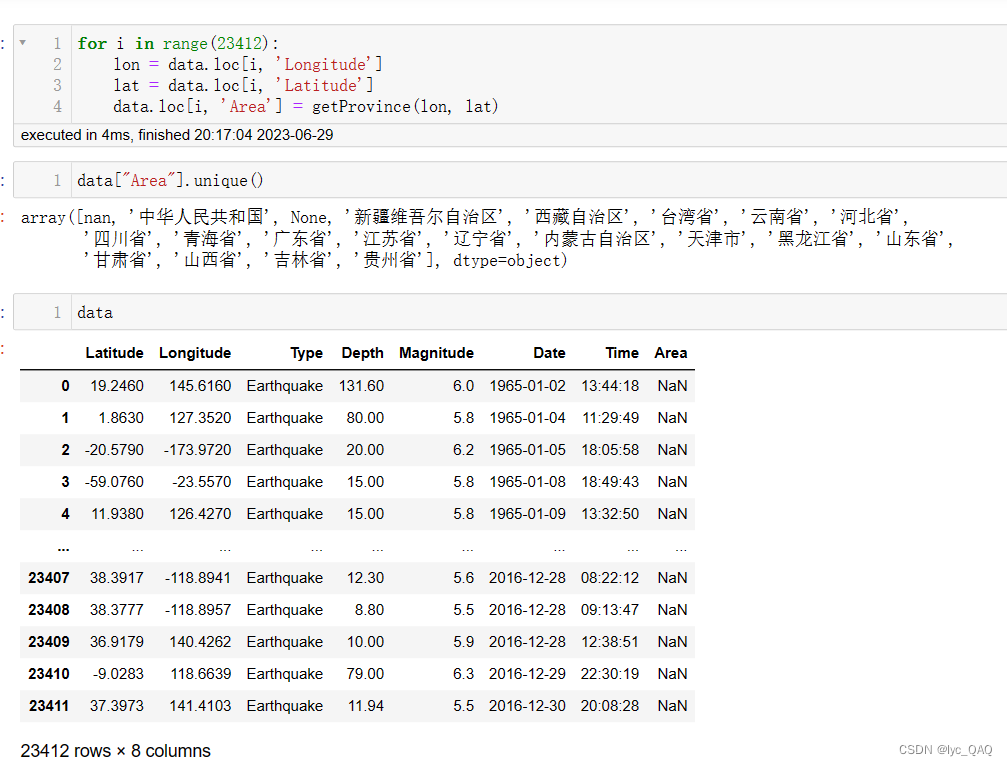Click time 13:44:18
The image size is (1007, 766).
pos(610,386)
